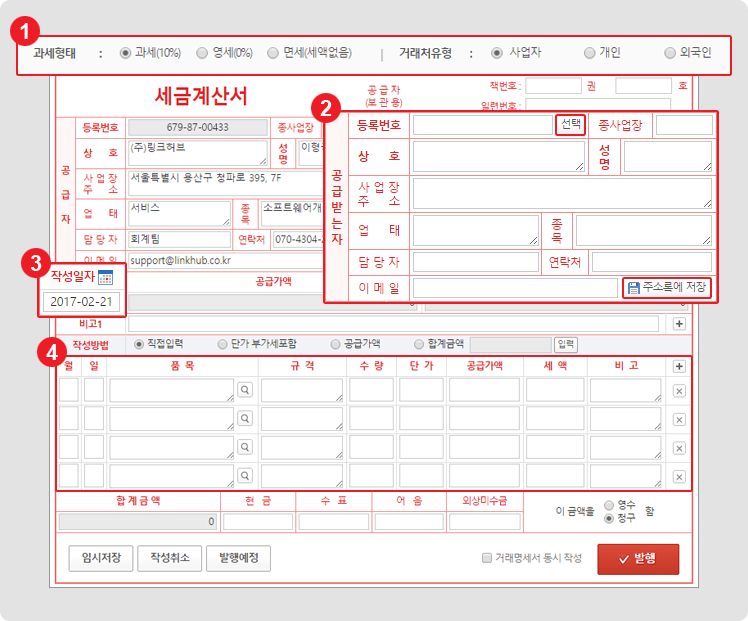748x621 pixels.
Task: Click recipient 등록번호 input field
Action: point(483,125)
